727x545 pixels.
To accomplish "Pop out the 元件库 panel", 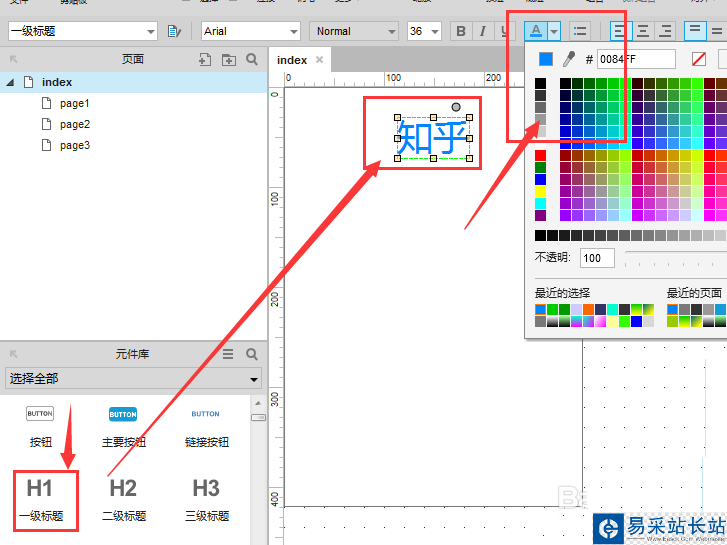I will click(x=13, y=354).
